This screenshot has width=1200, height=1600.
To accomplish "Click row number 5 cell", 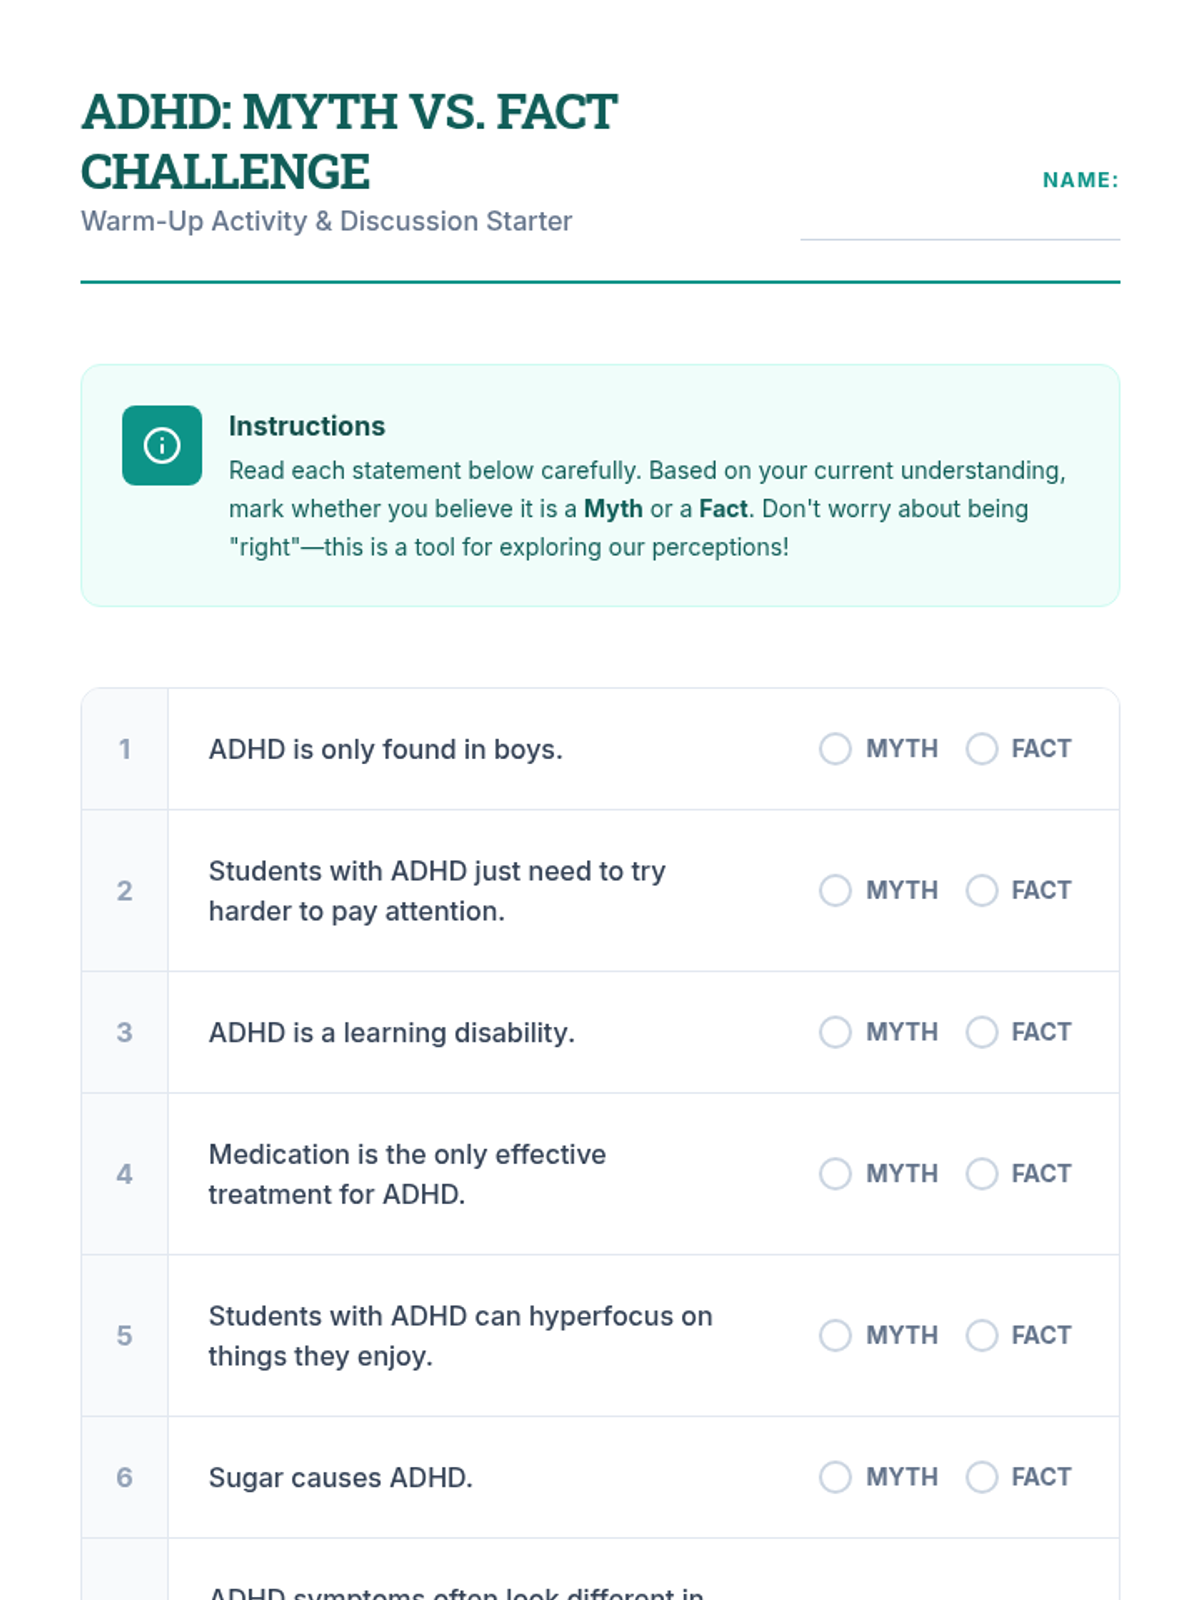I will click(x=125, y=1335).
